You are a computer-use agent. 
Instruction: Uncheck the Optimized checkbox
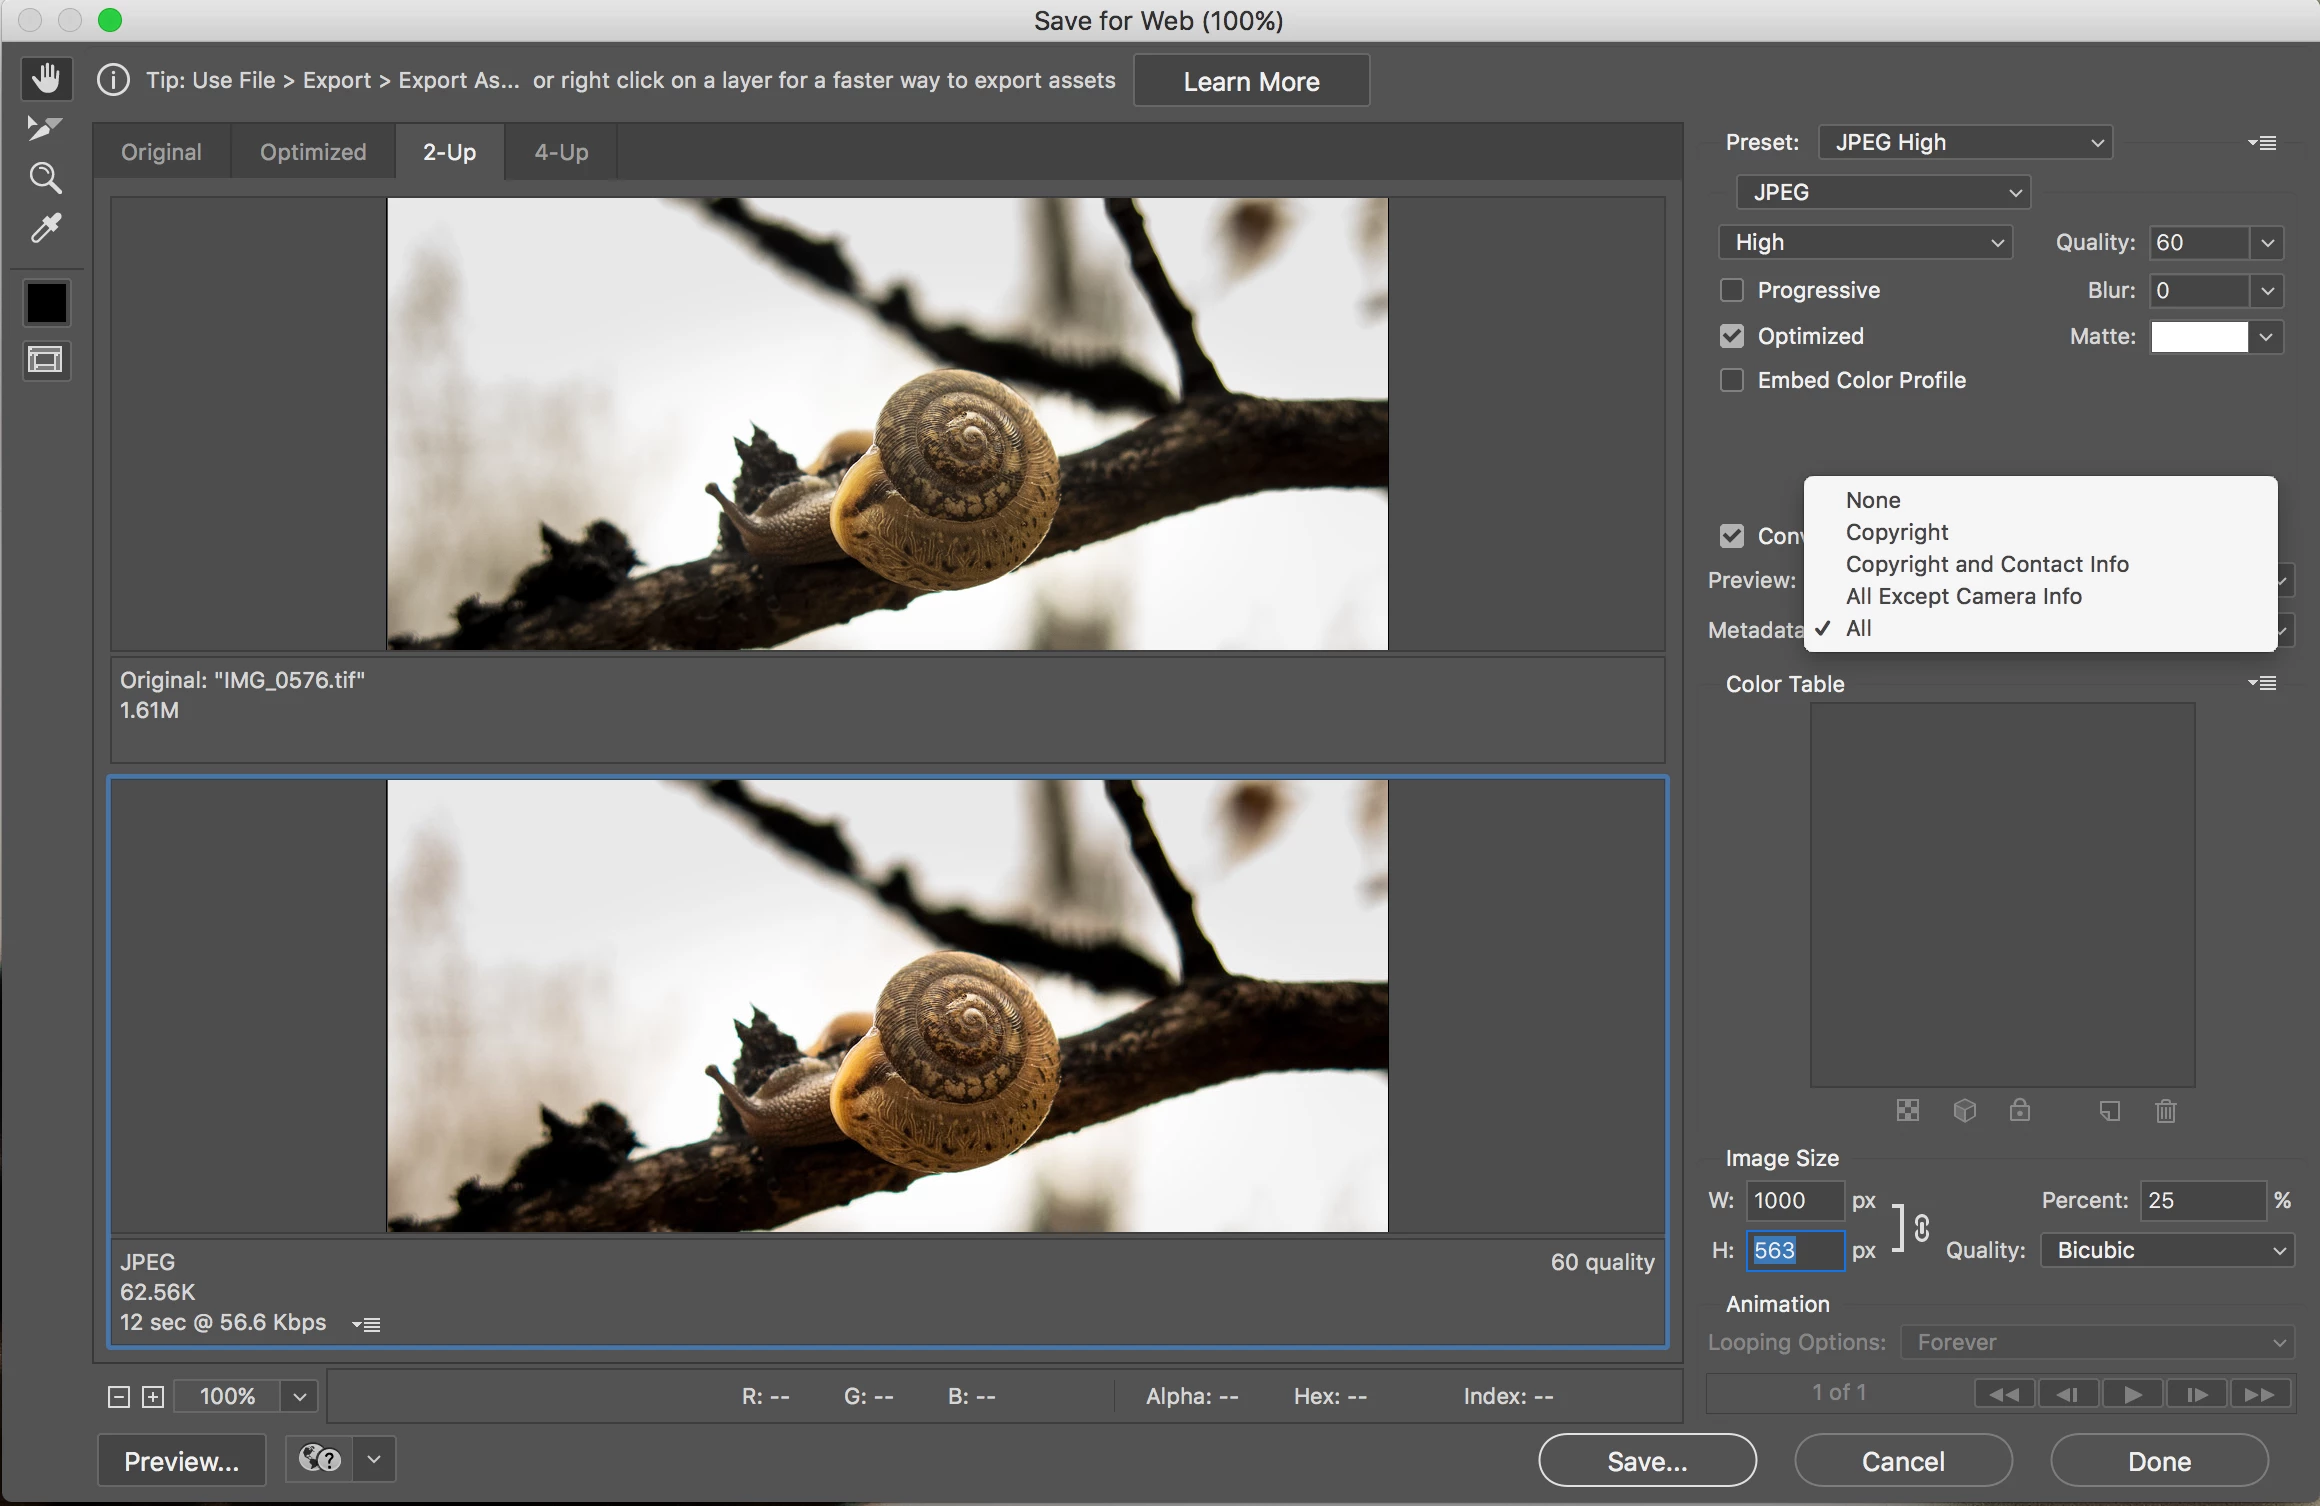[1732, 336]
